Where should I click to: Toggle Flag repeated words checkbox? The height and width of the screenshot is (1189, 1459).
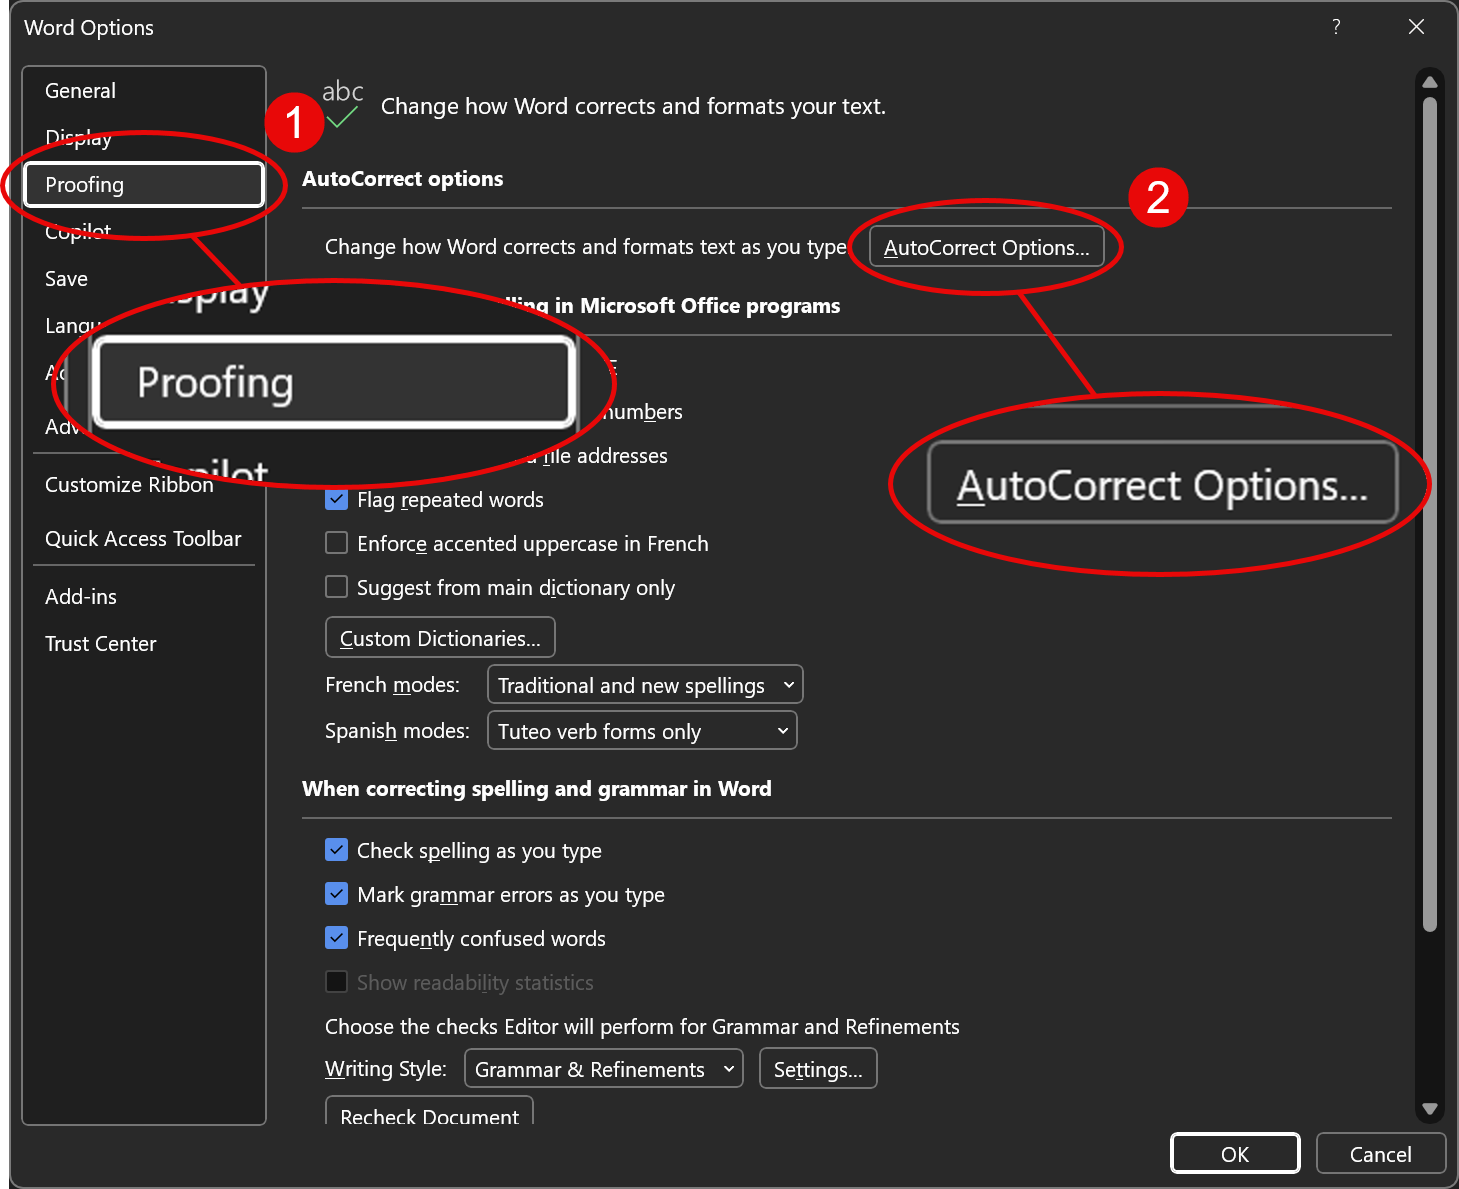[337, 499]
